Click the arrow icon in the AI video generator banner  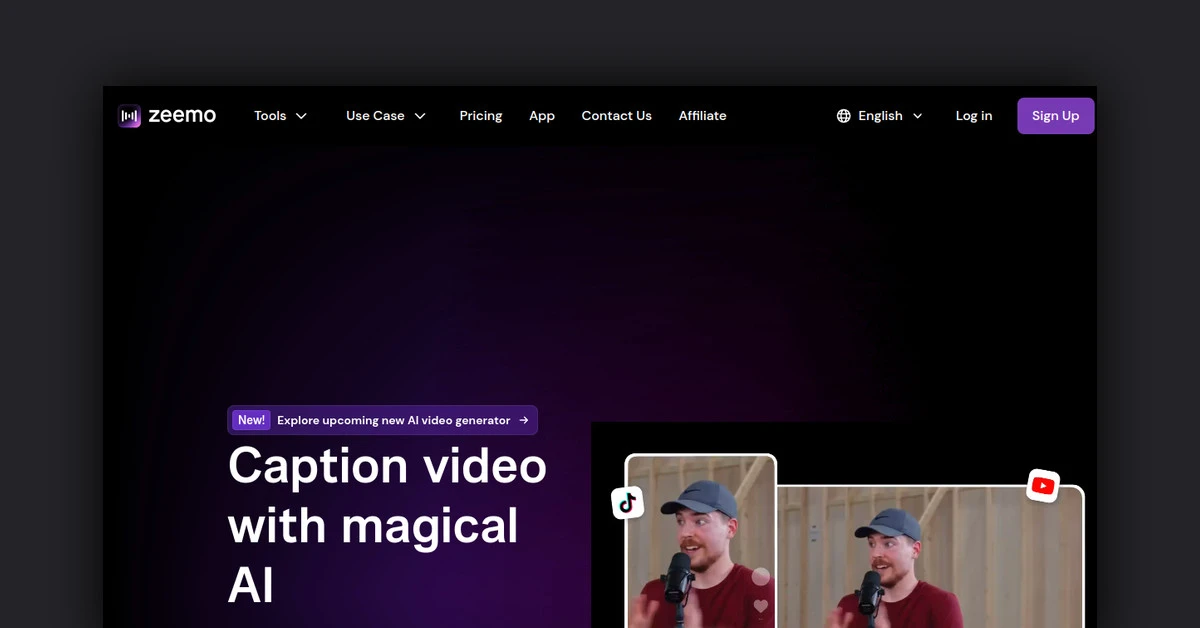[x=524, y=421]
